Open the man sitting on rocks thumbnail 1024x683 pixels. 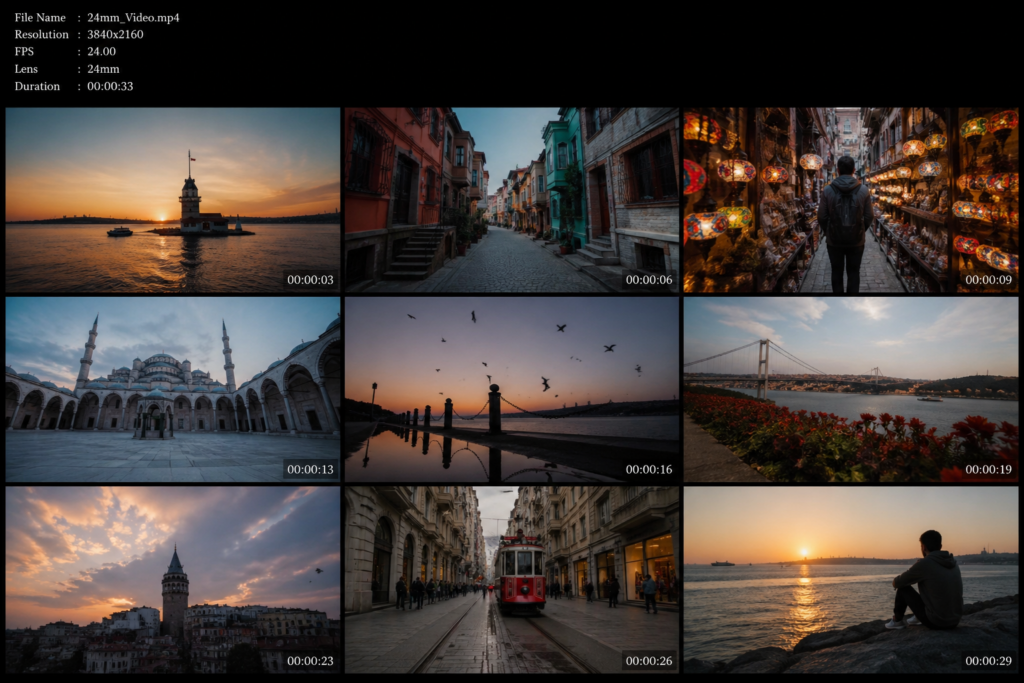coord(850,579)
